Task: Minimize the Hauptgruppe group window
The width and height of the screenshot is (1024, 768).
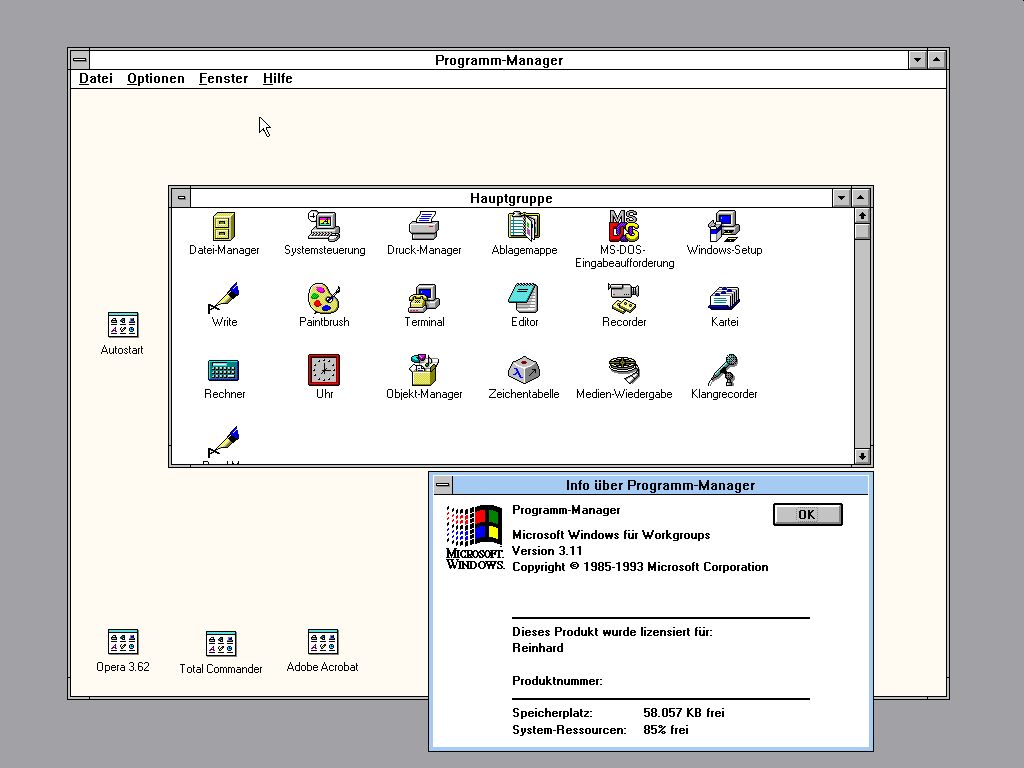Action: 841,198
